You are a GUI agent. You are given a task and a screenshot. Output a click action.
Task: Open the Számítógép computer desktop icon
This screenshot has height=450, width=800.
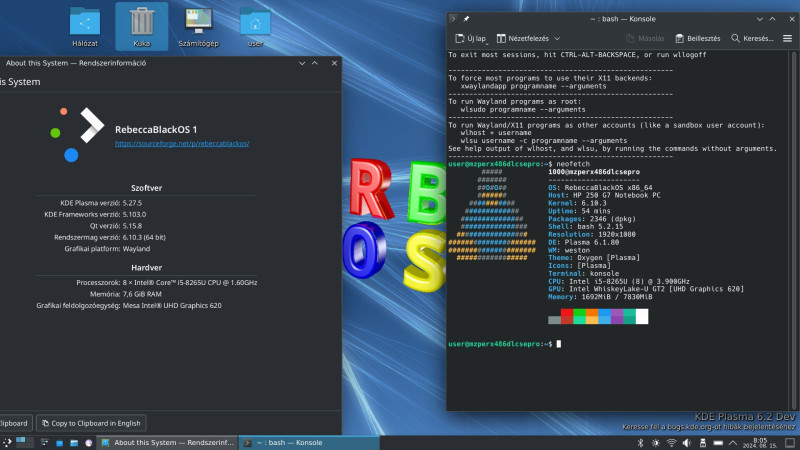(198, 27)
